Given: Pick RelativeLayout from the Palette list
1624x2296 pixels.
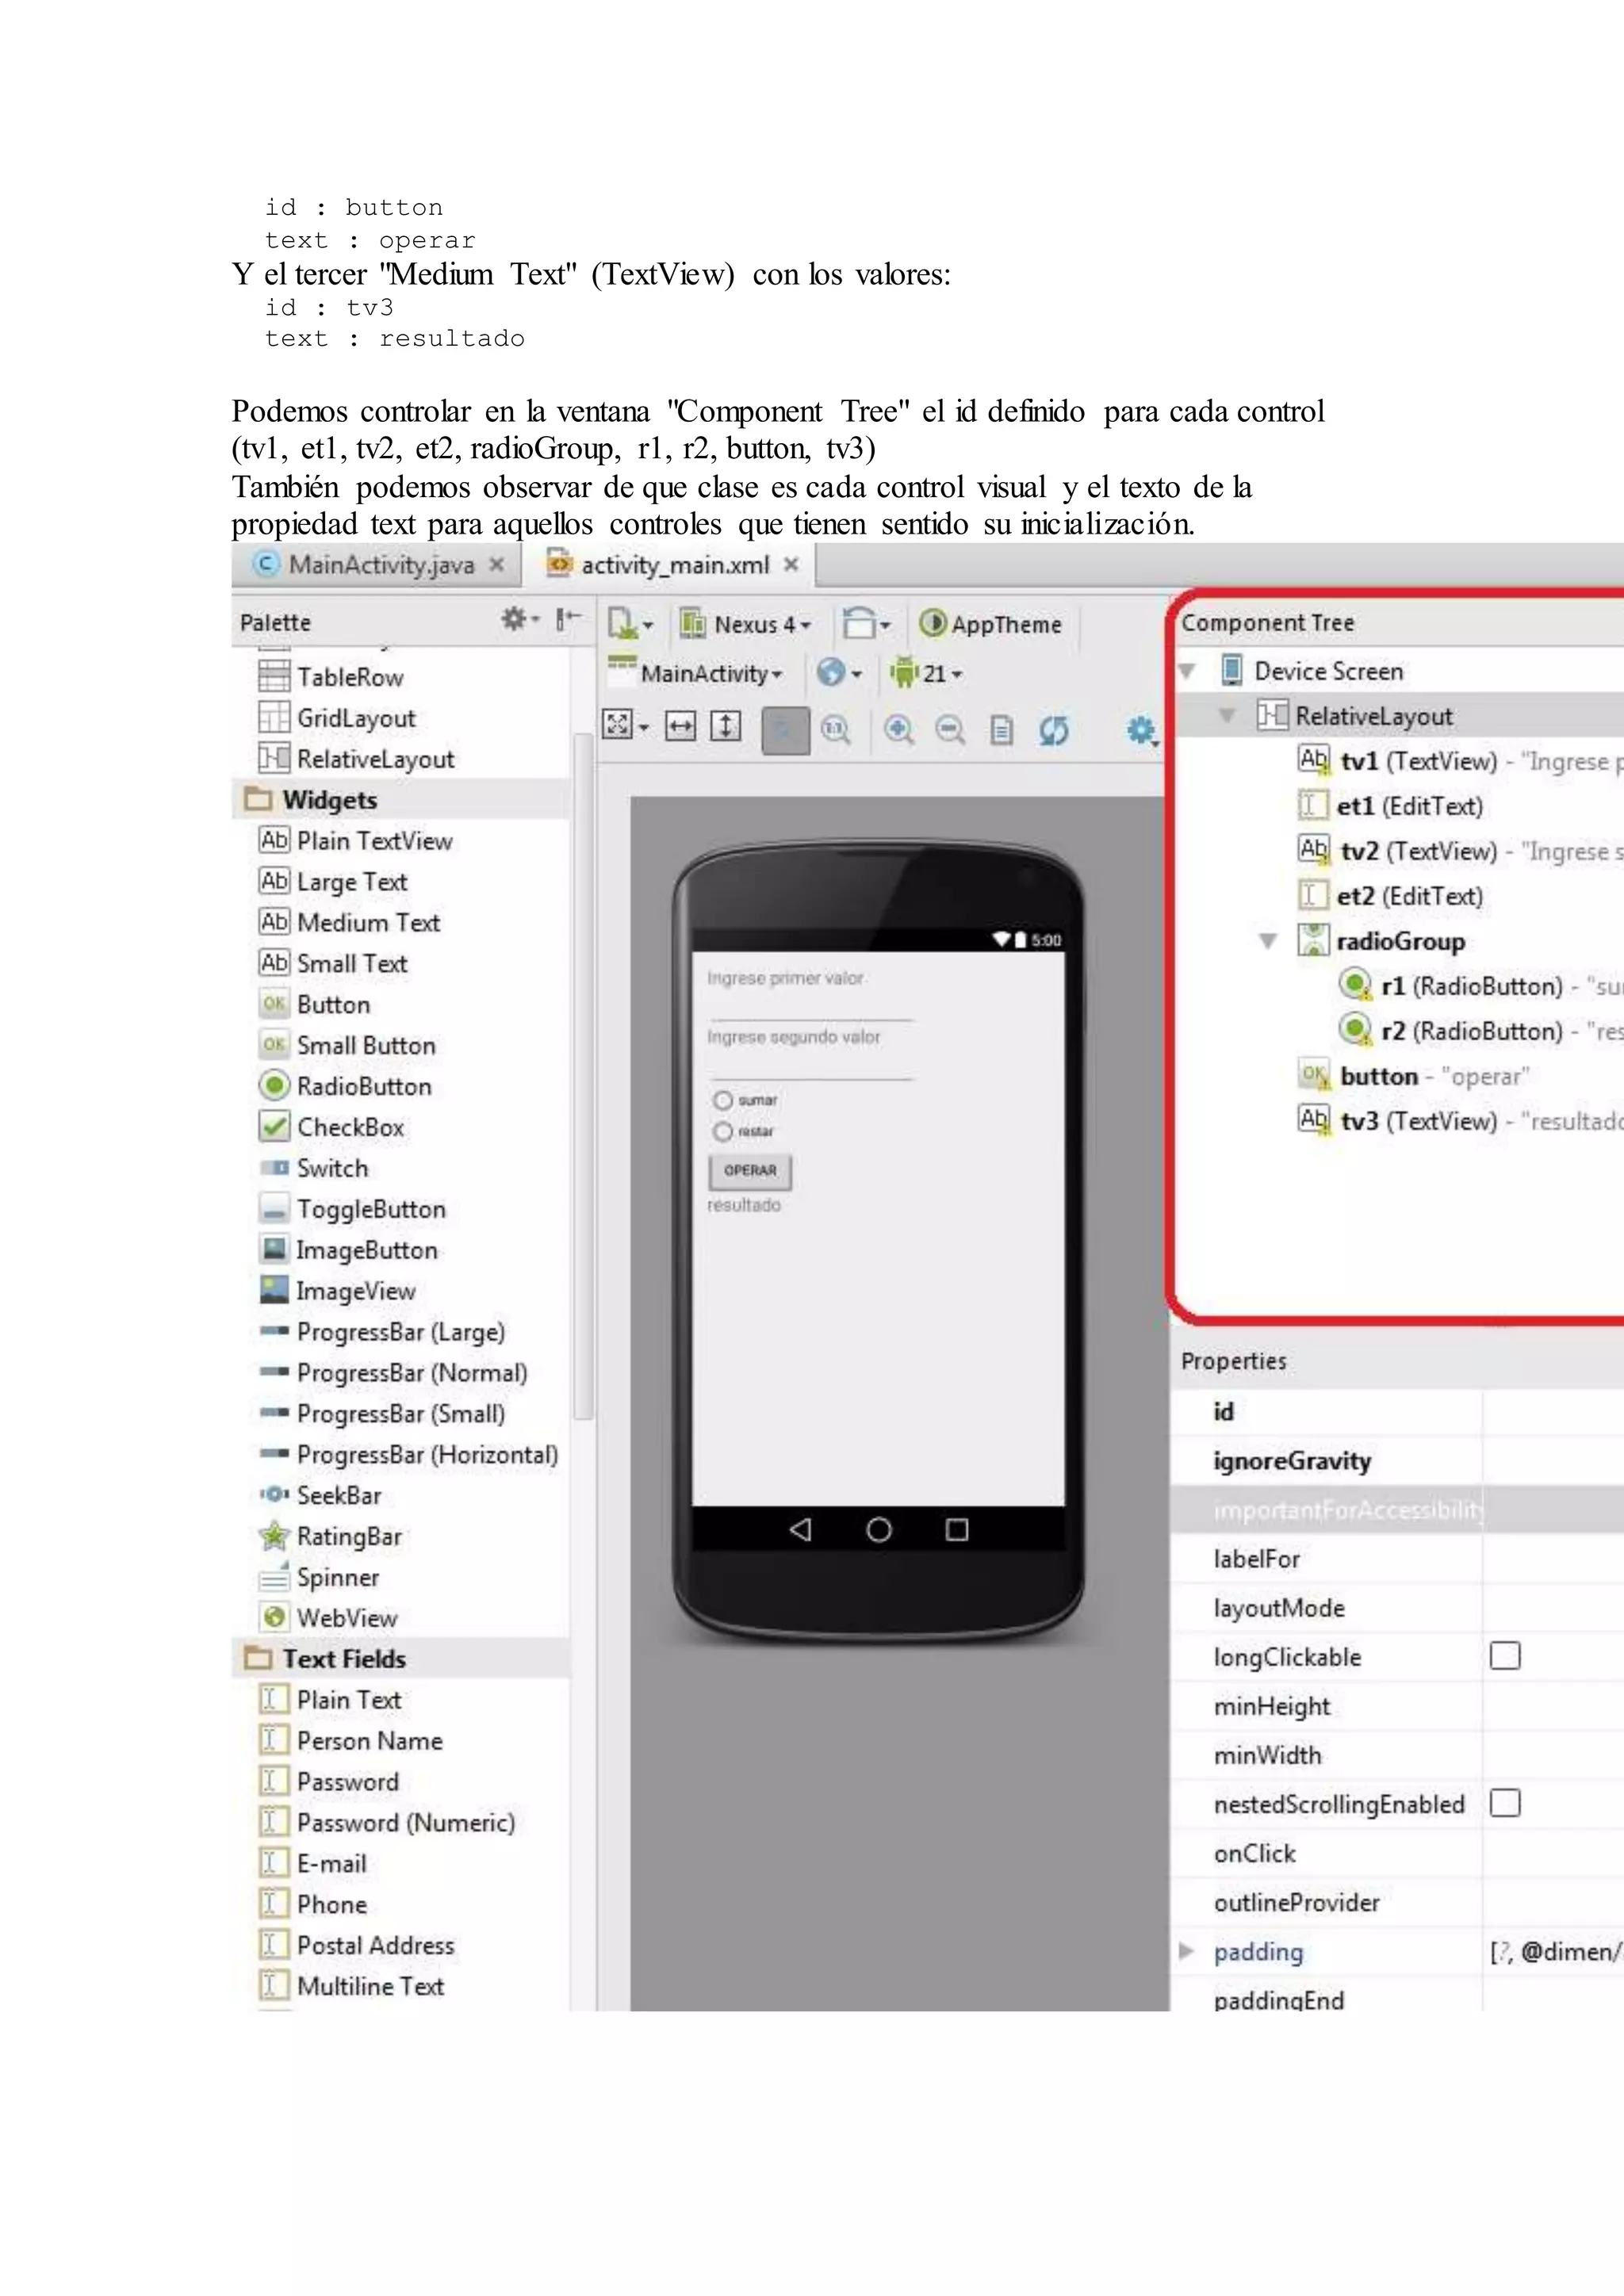Looking at the screenshot, I should pos(356,759).
